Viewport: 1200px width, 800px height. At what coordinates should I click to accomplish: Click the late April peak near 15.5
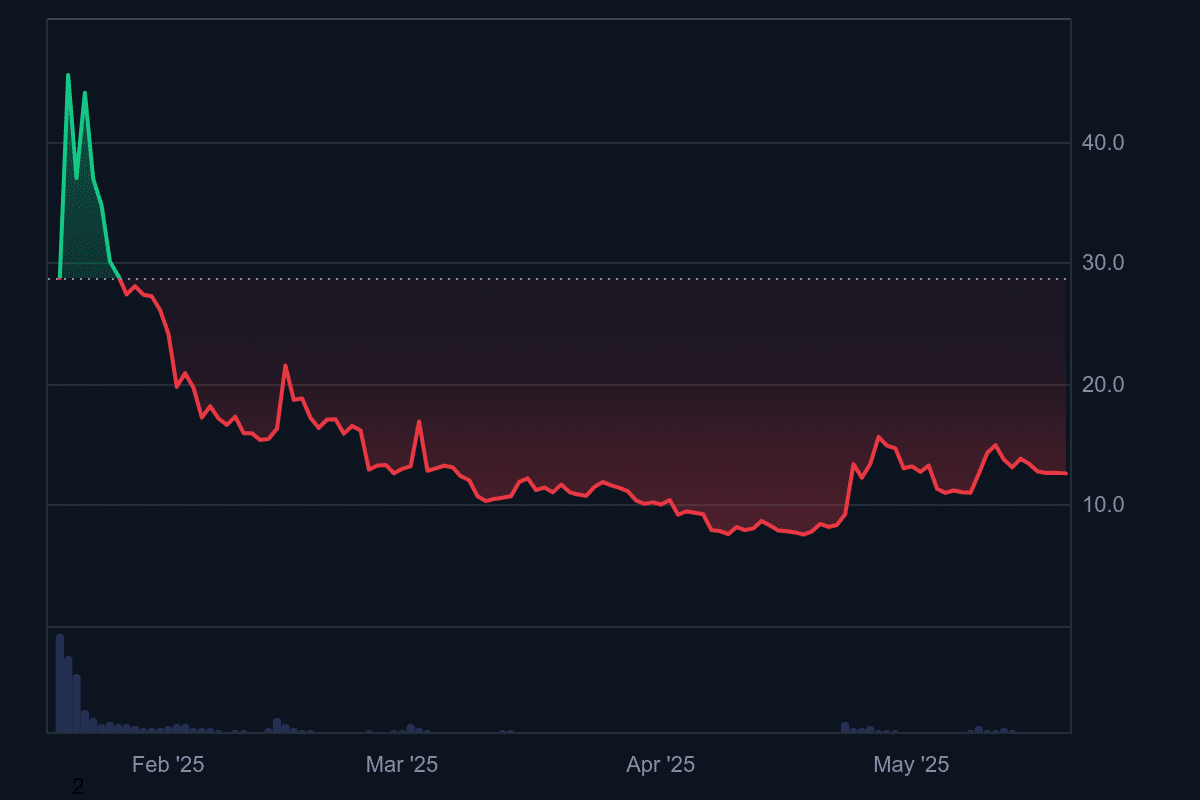pos(878,437)
